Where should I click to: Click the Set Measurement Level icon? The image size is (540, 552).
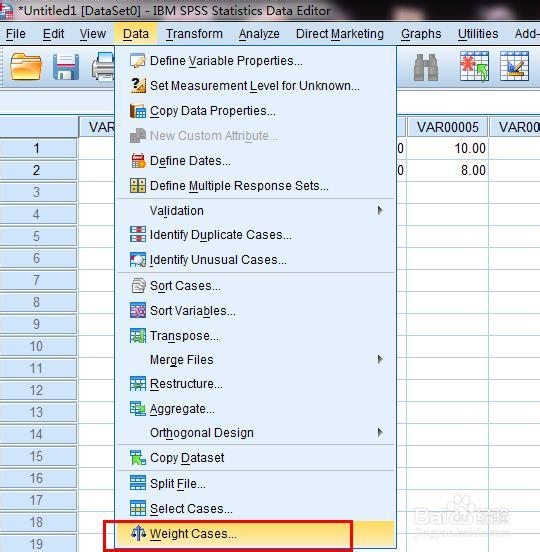(x=138, y=86)
